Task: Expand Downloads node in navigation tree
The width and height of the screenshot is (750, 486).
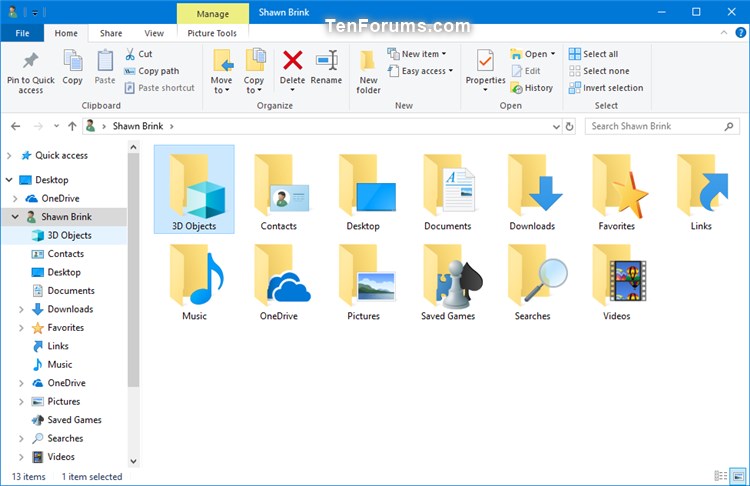Action: tap(21, 309)
